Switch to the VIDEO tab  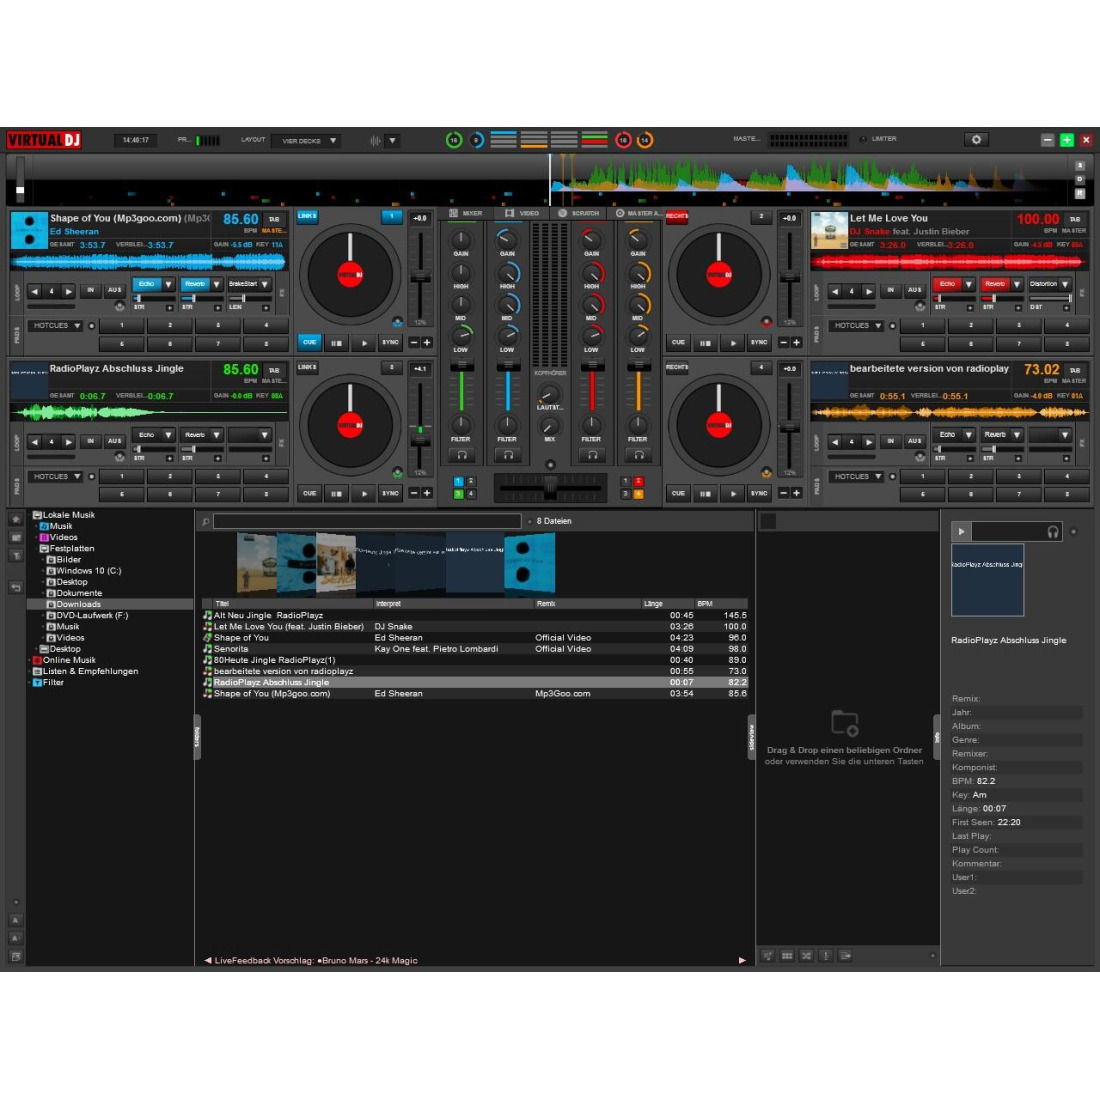click(x=522, y=213)
